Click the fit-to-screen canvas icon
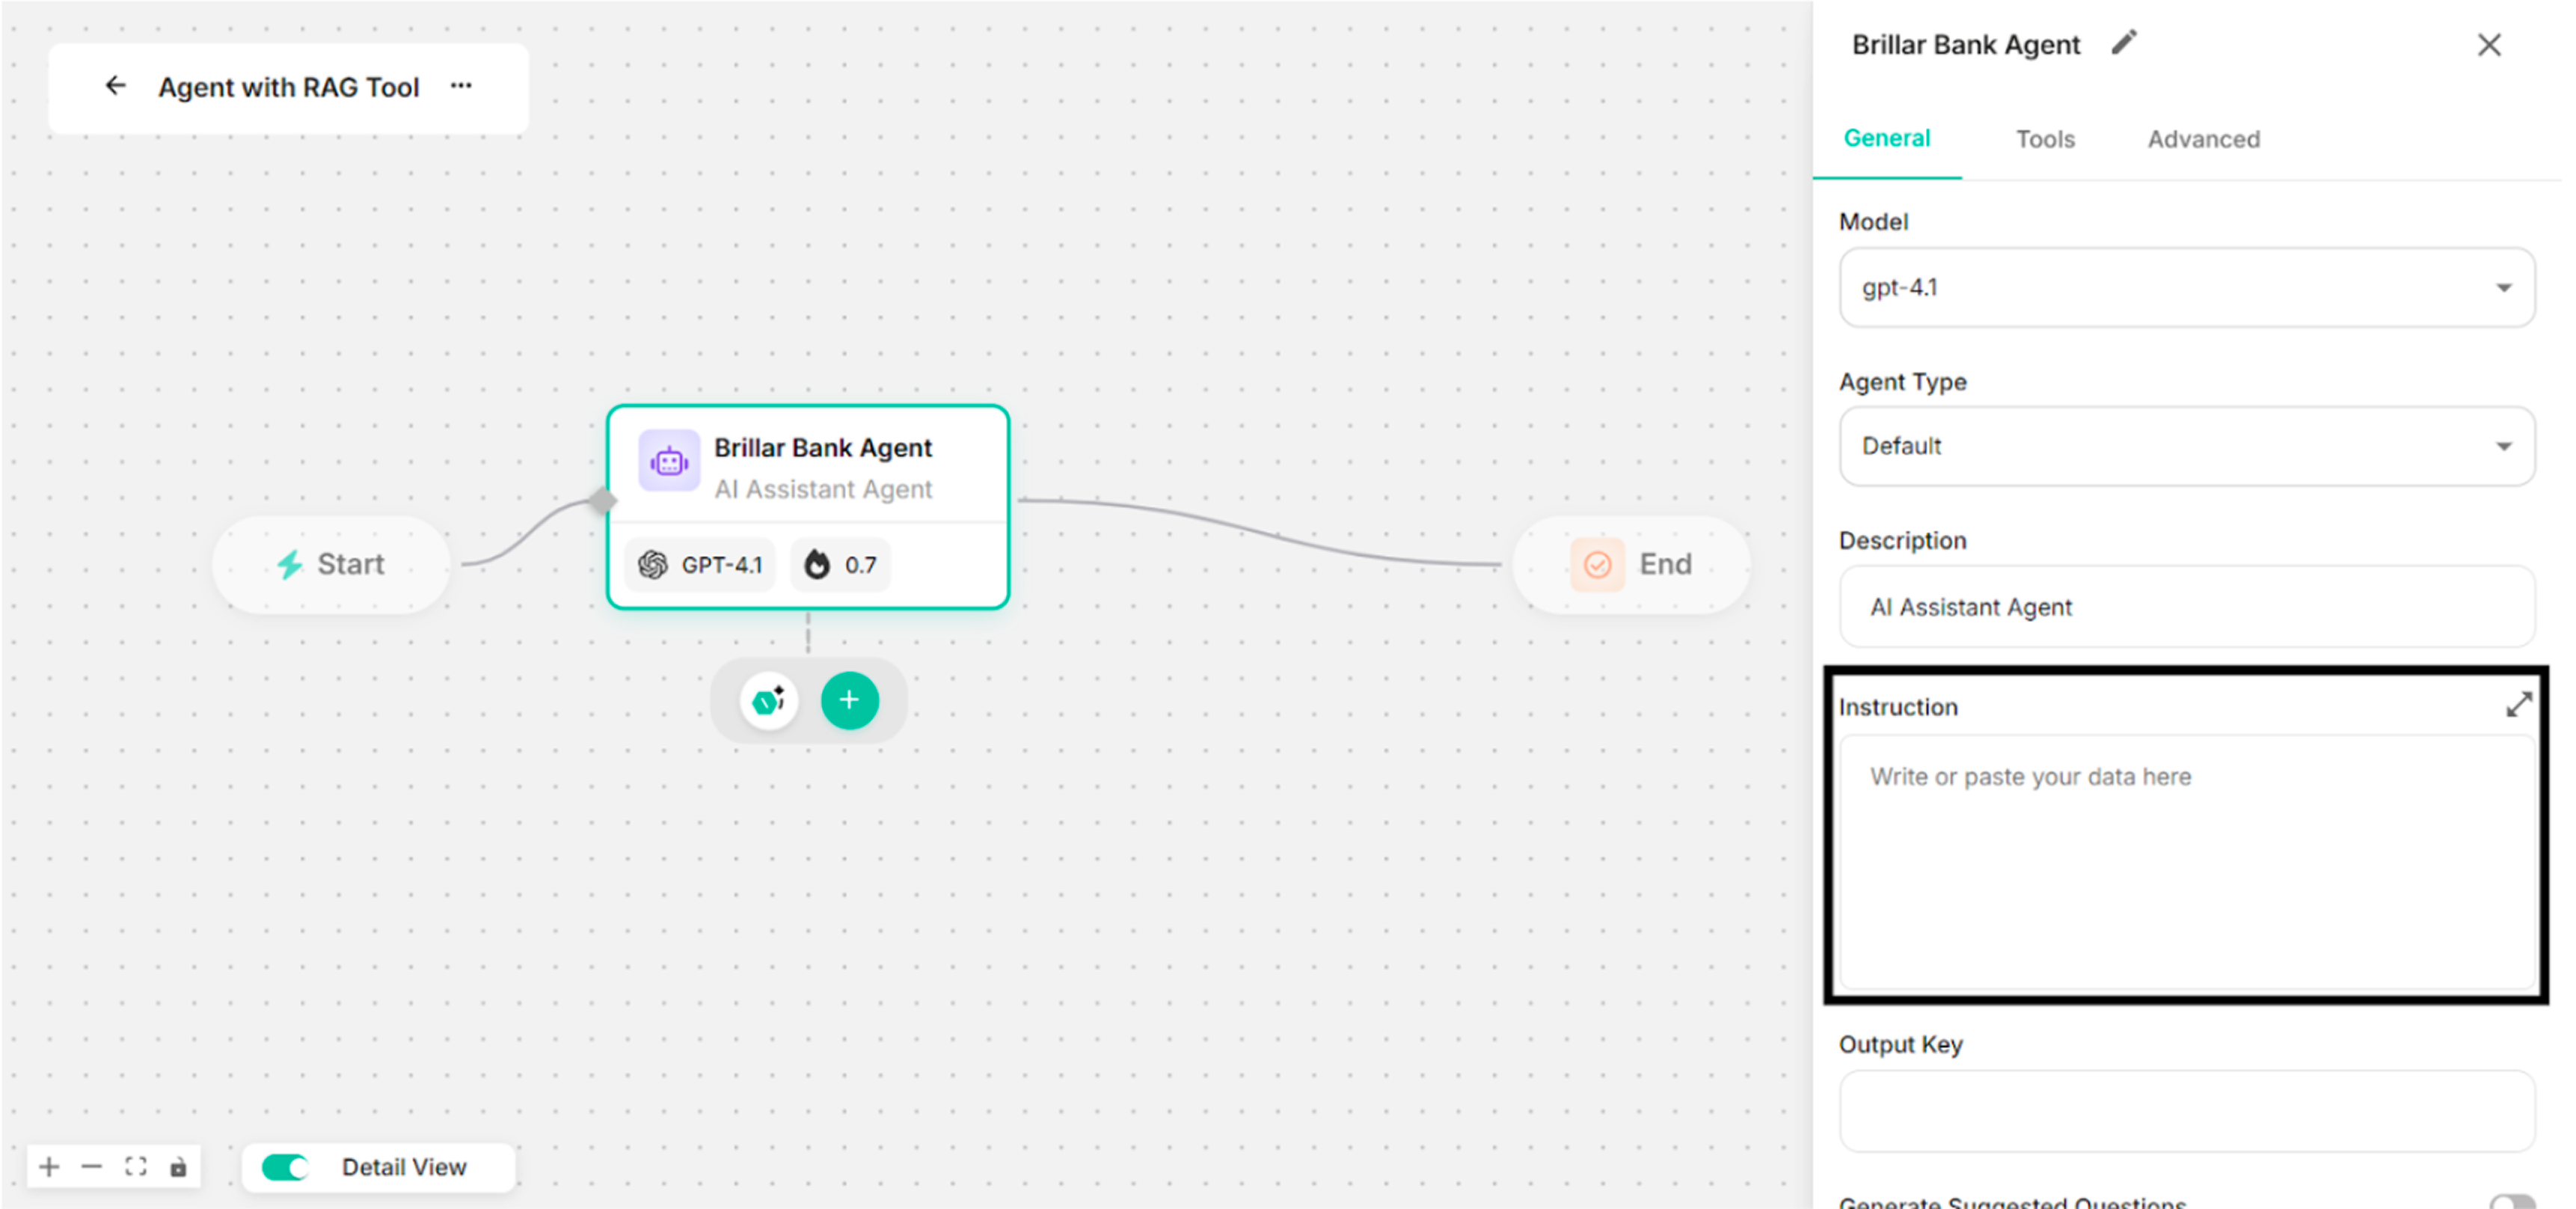The height and width of the screenshot is (1209, 2576). tap(136, 1166)
